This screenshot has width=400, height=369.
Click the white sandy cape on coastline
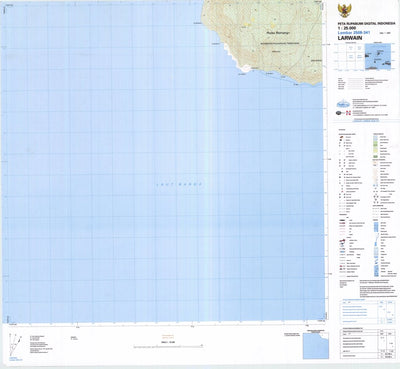[x=246, y=68]
